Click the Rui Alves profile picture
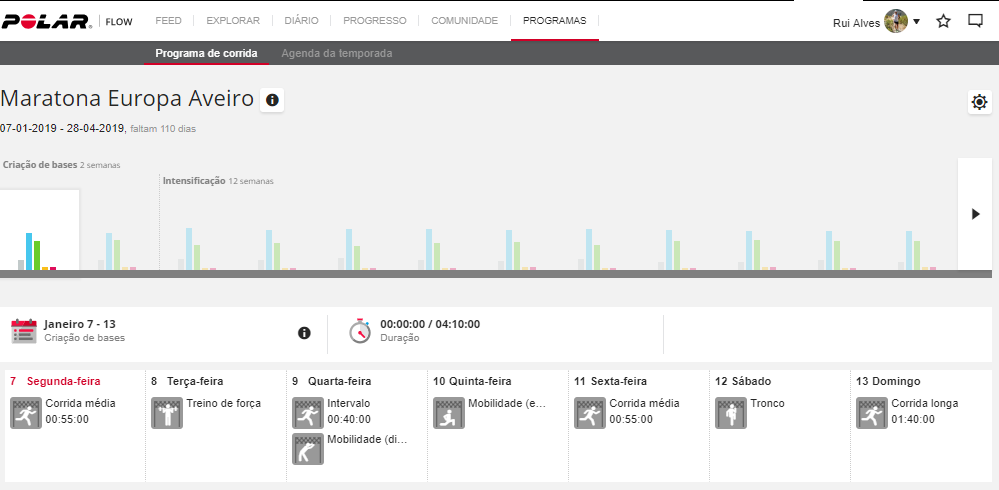Screen dimensions: 999x490 coord(895,21)
